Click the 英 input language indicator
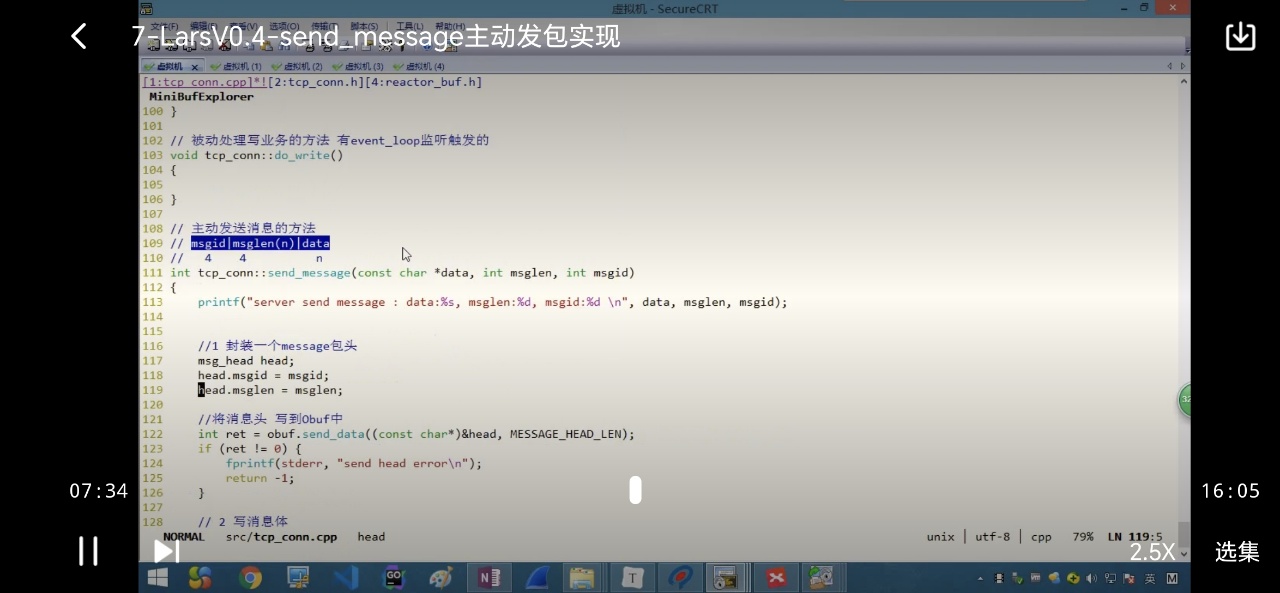The image size is (1280, 593). pyautogui.click(x=1150, y=579)
